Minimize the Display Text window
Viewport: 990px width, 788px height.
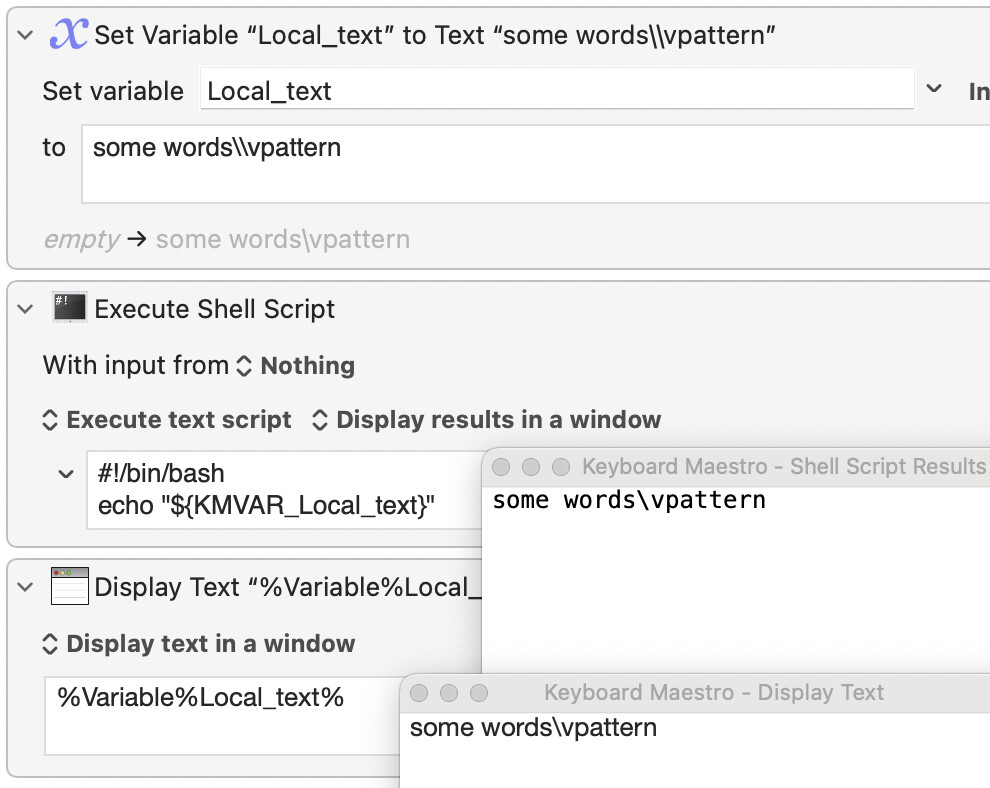tap(449, 693)
